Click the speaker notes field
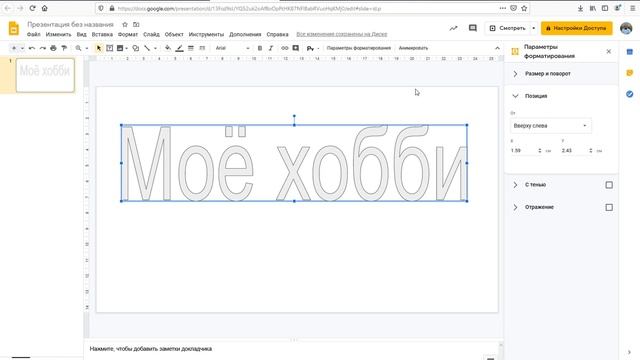Viewport: 640px width, 360px height. [291, 349]
